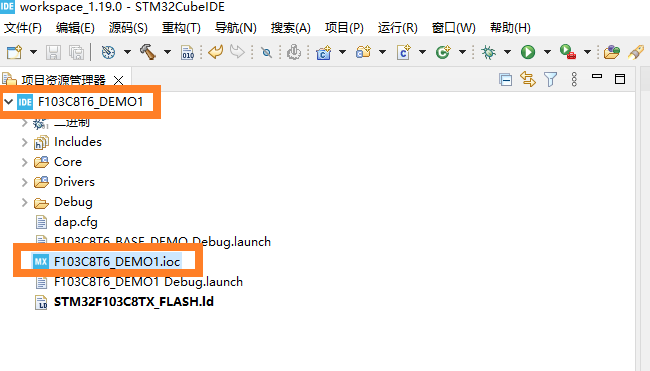Open the 编辑(E) menu

coord(75,28)
